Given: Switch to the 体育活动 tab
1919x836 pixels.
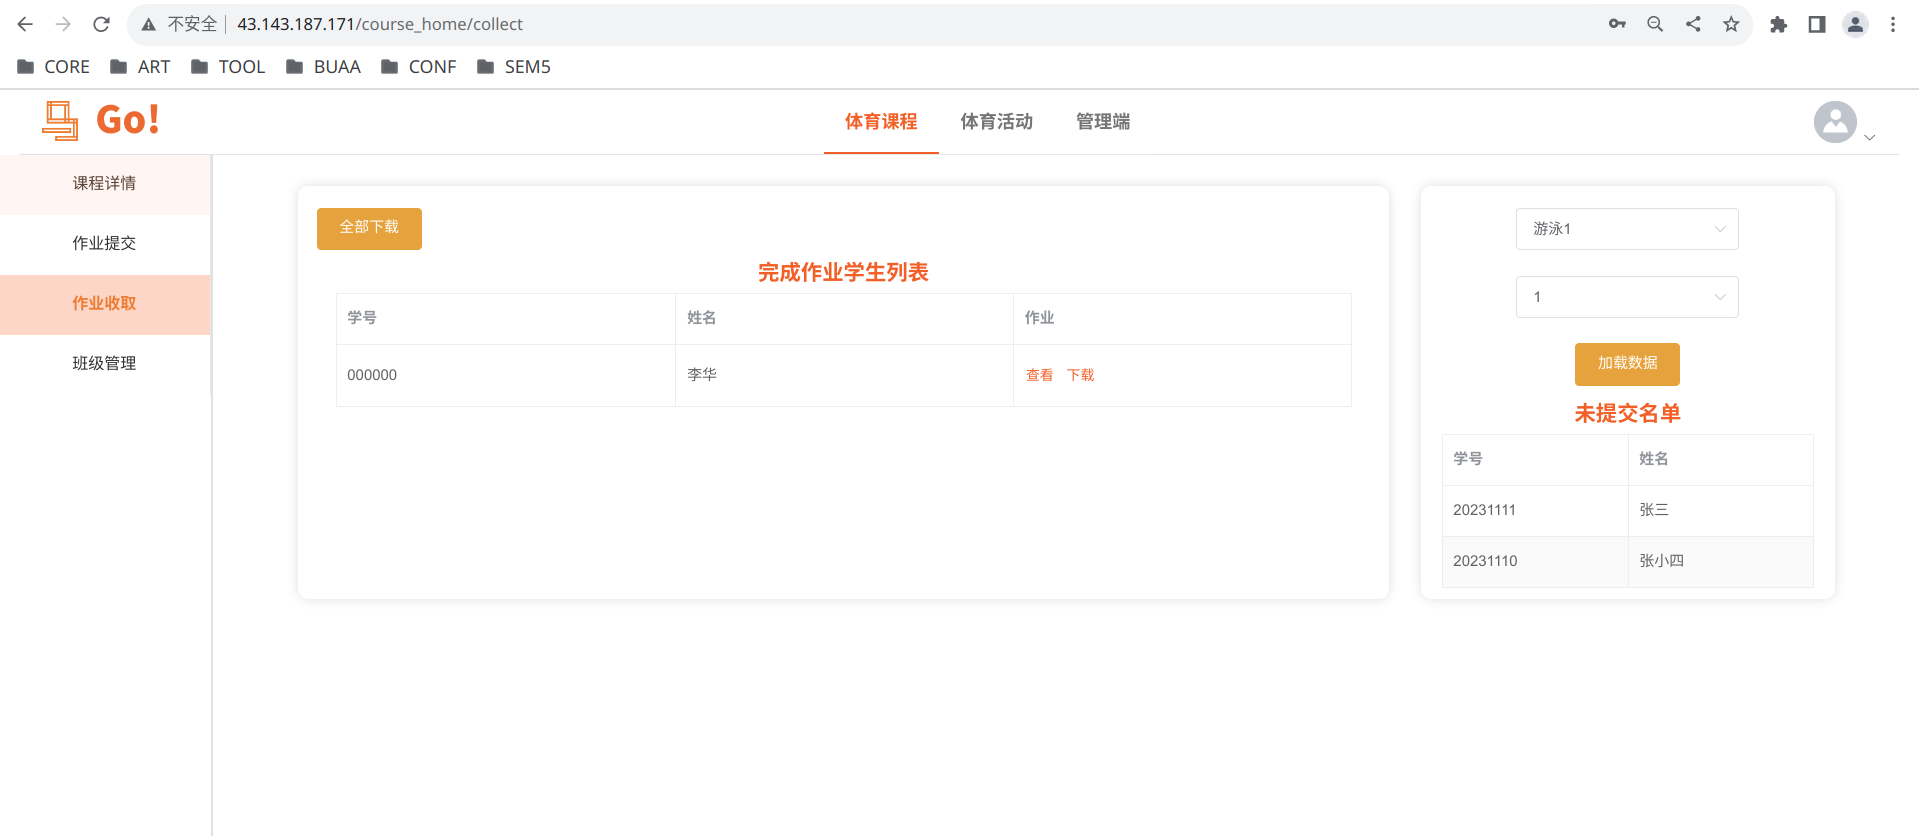Looking at the screenshot, I should pos(996,122).
